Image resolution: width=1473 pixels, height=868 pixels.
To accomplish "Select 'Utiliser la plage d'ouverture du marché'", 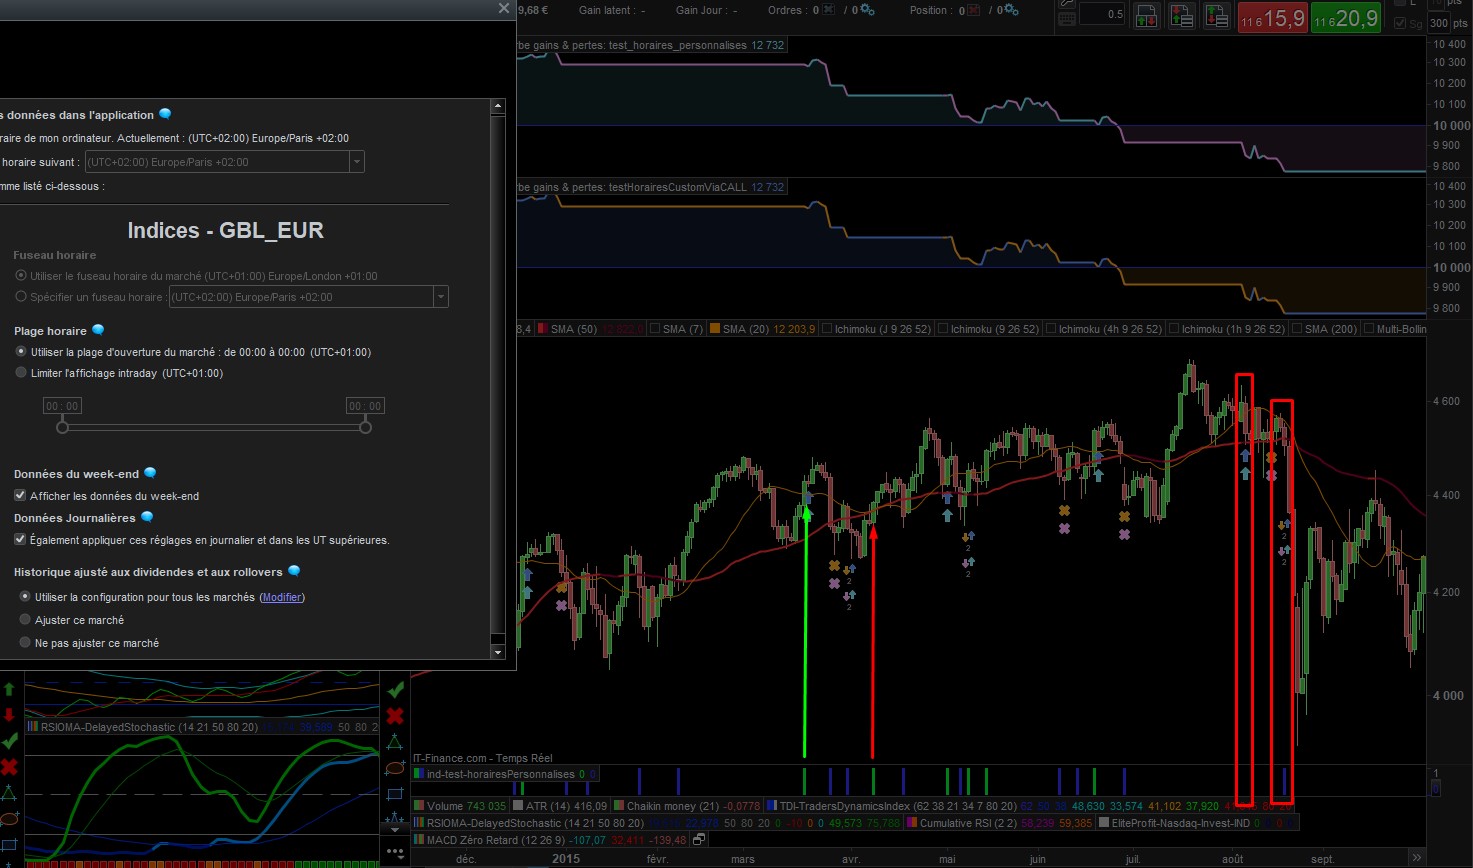I will coord(21,352).
